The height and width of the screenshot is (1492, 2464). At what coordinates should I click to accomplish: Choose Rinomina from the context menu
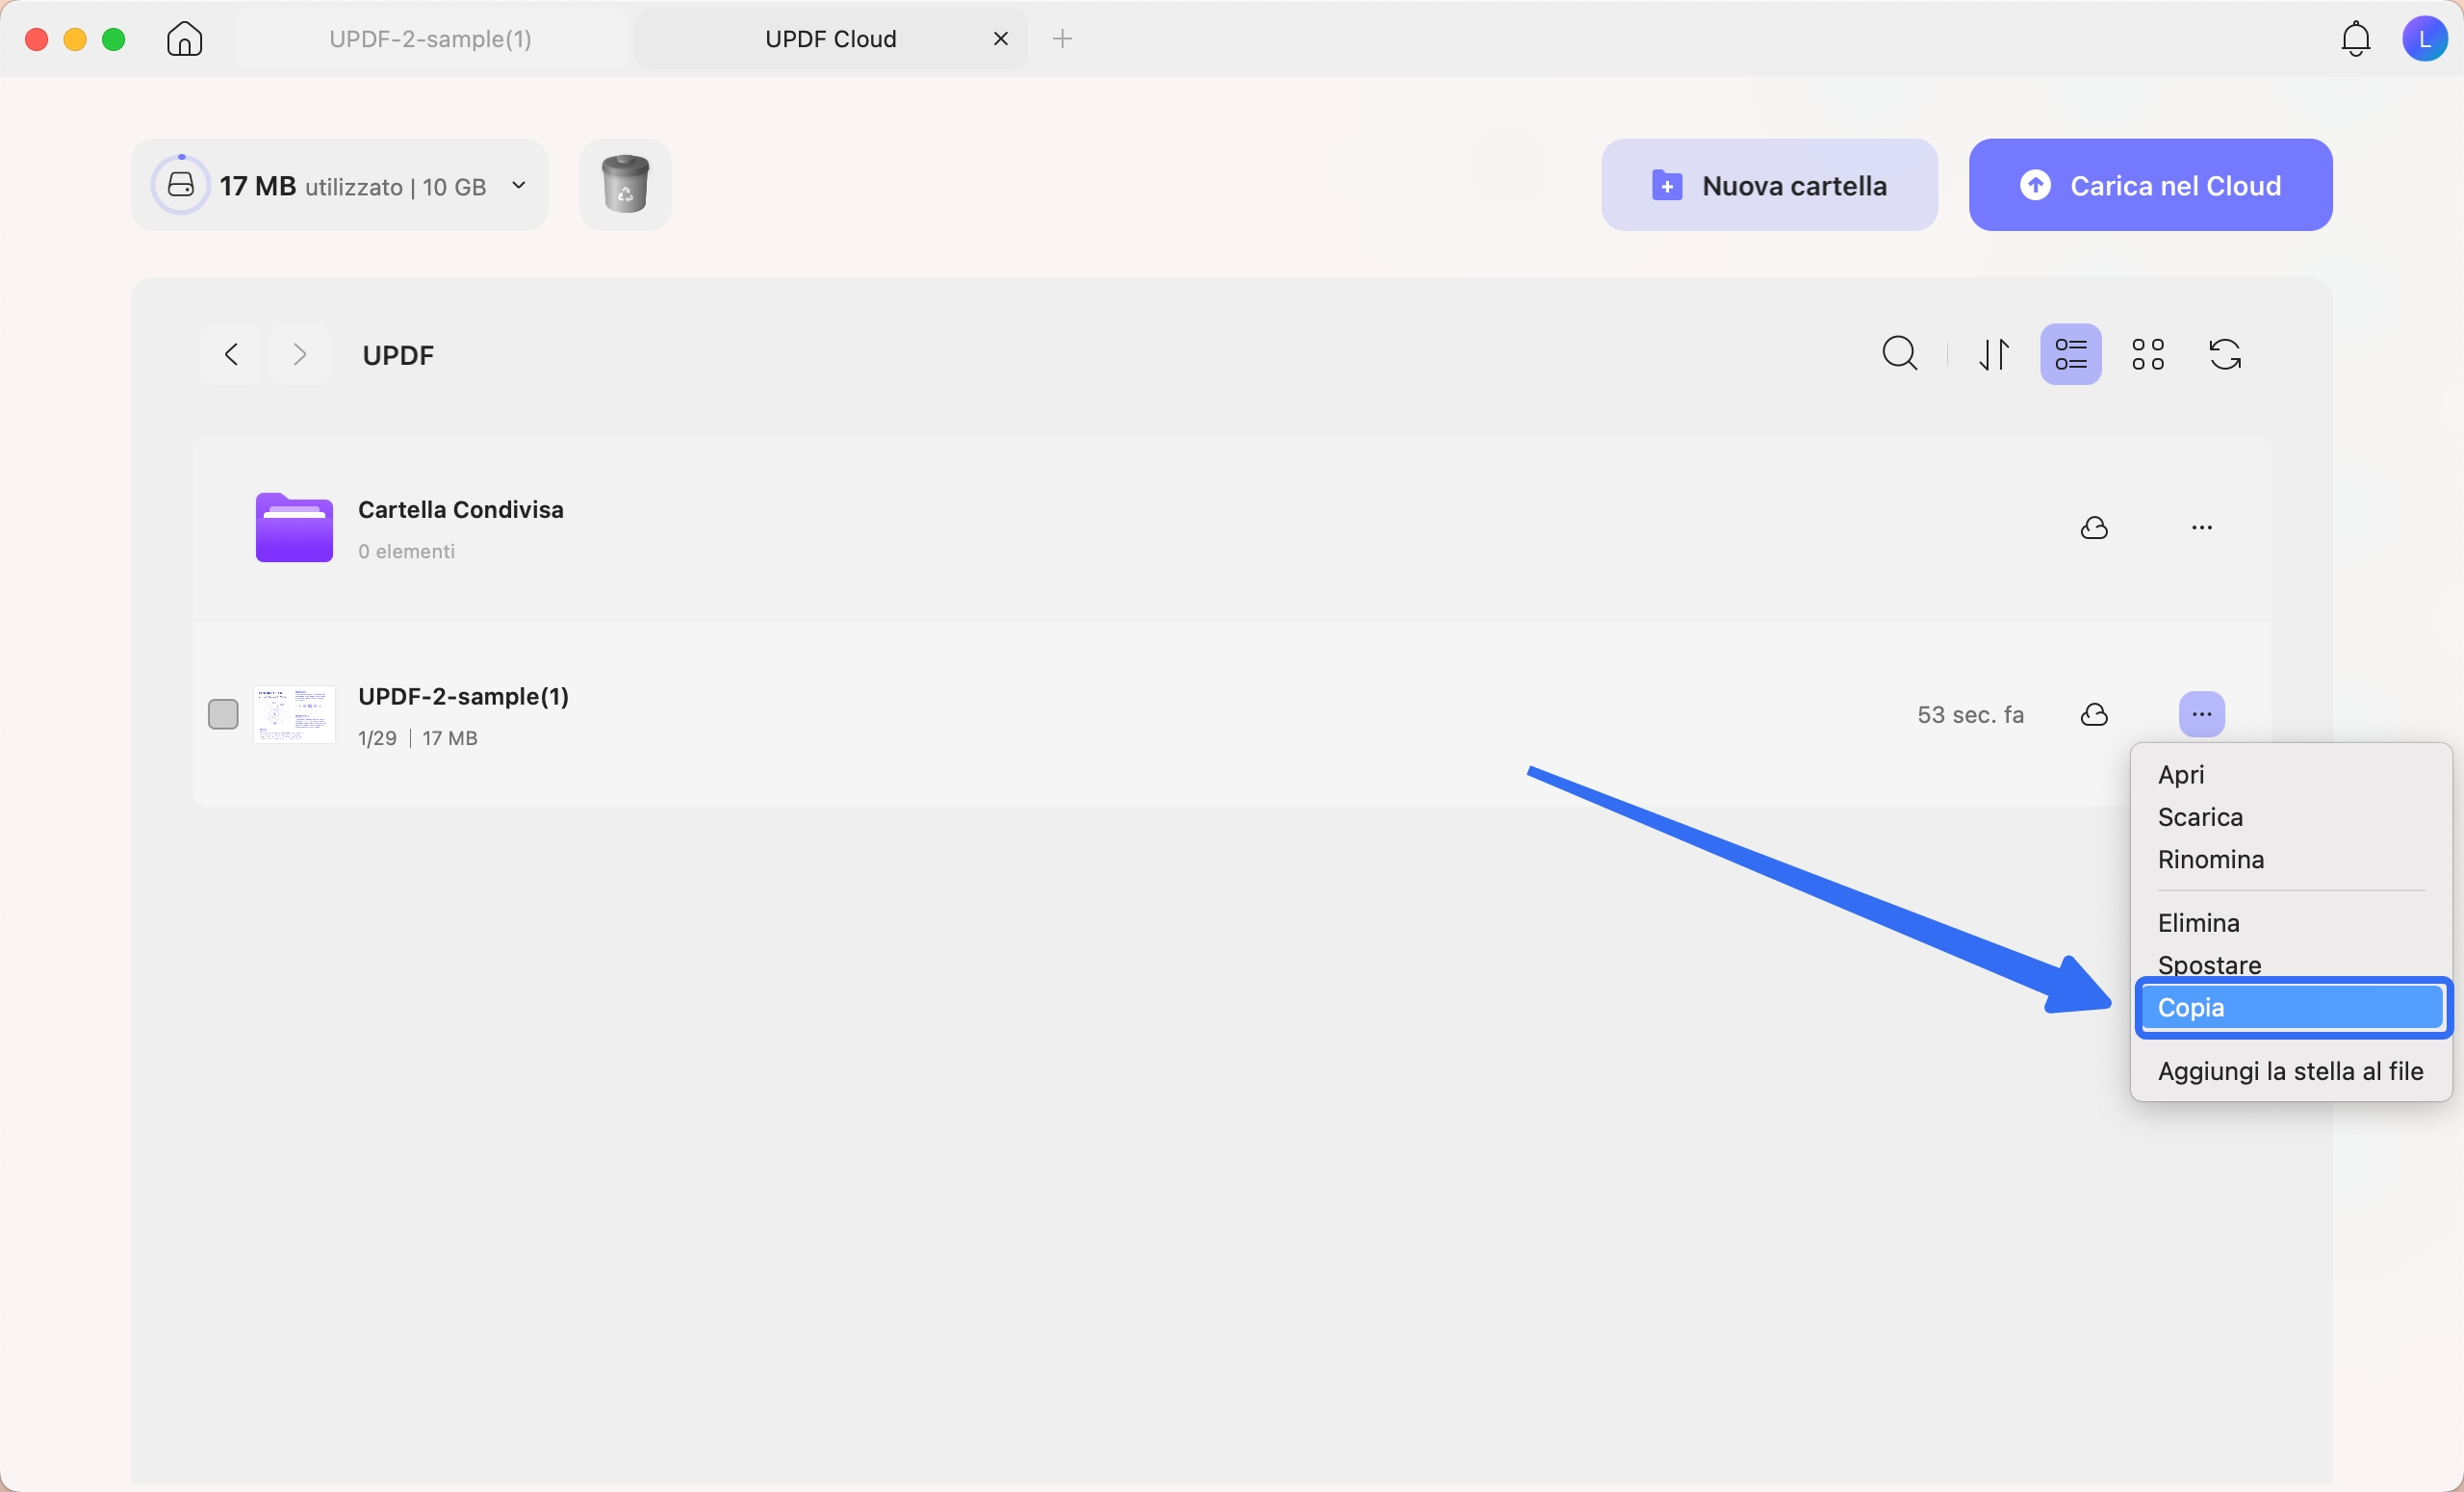point(2291,860)
